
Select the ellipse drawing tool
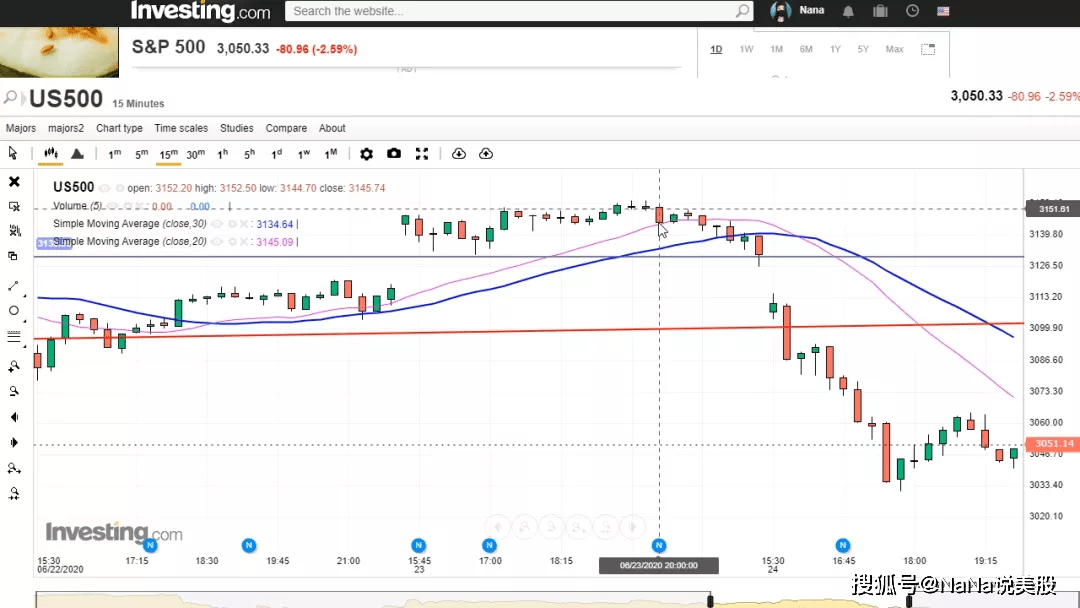pyautogui.click(x=13, y=311)
